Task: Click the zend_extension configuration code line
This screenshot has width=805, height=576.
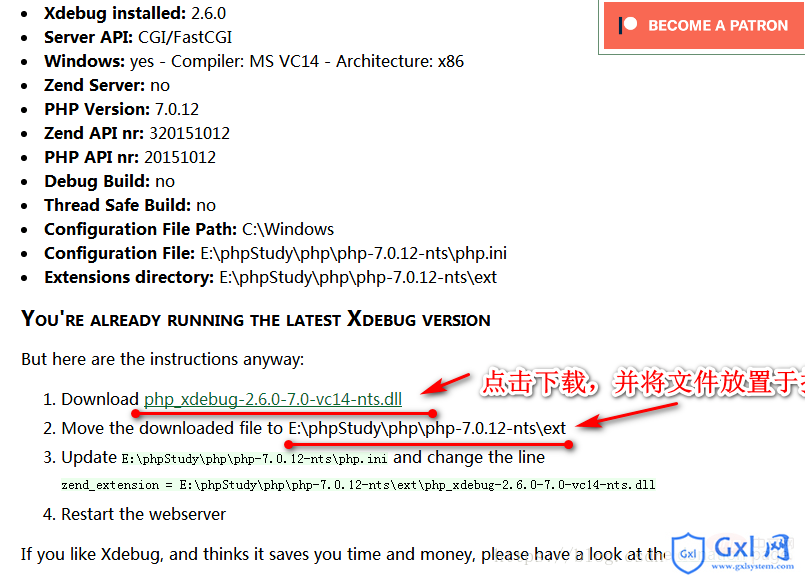Action: (x=358, y=485)
